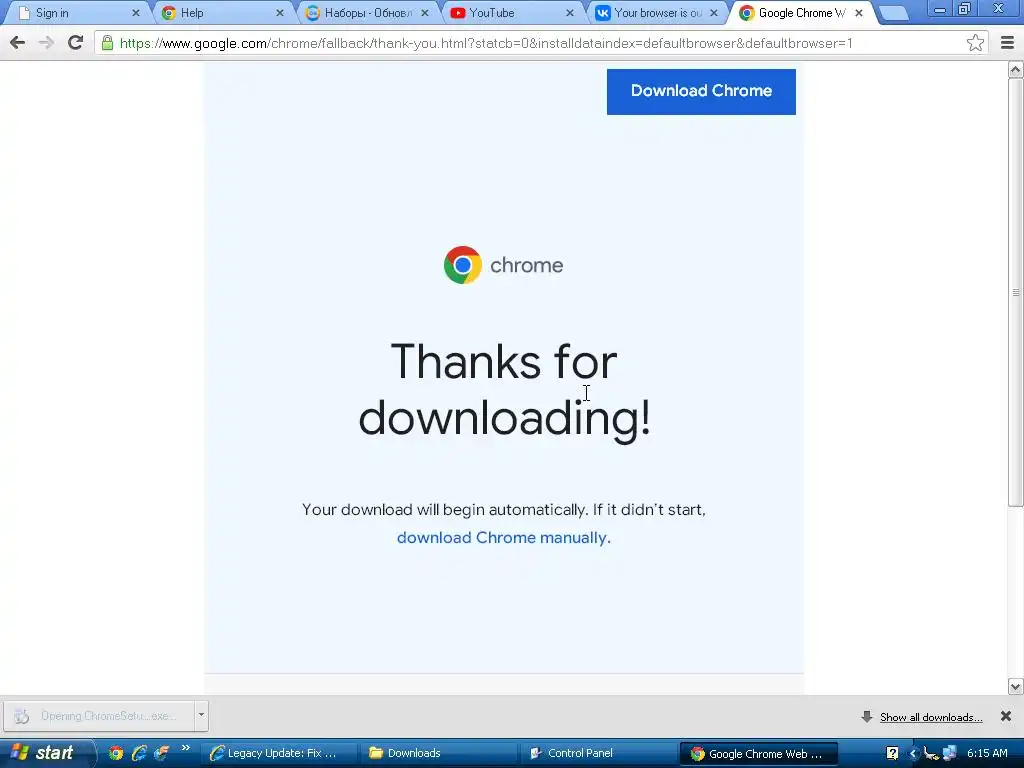The image size is (1024, 768).
Task: Restore down the Chrome window
Action: click(965, 9)
